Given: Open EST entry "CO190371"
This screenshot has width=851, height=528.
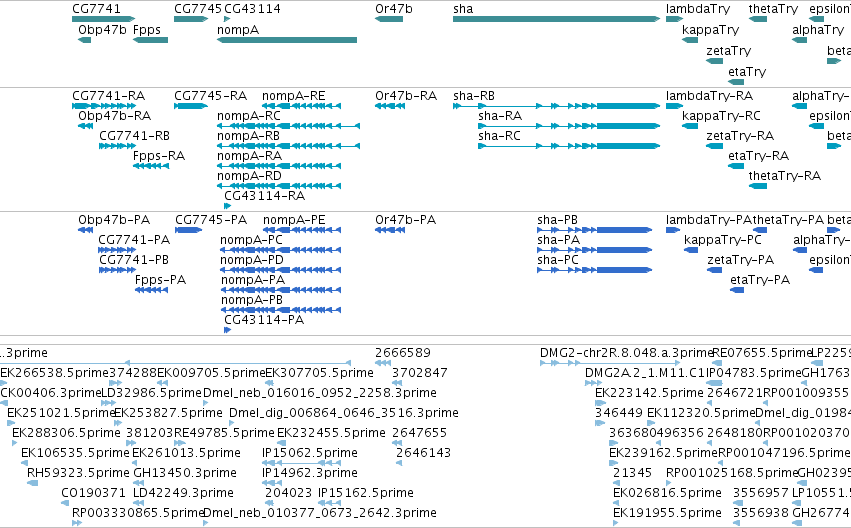Looking at the screenshot, I should [93, 493].
